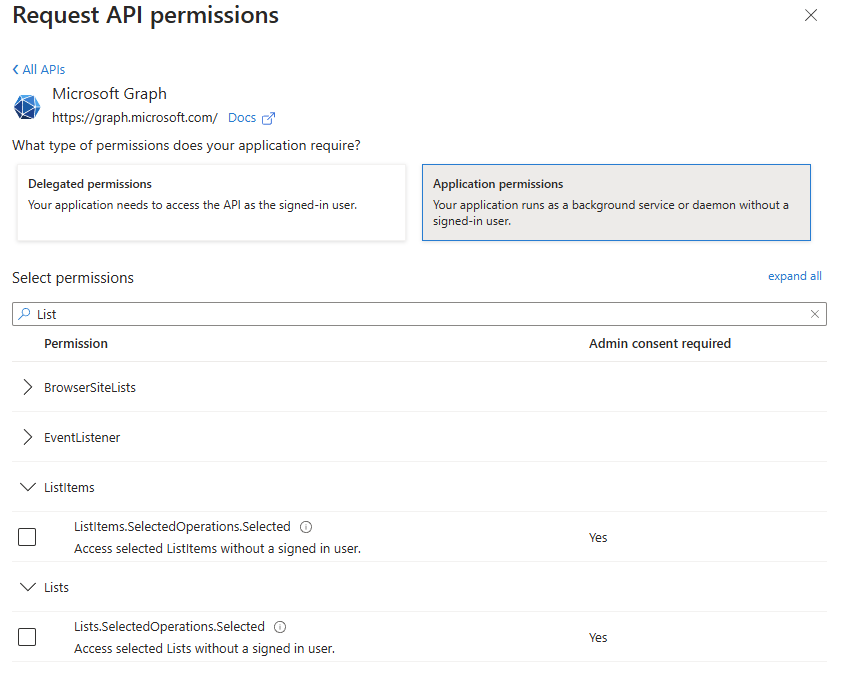This screenshot has height=683, width=842.
Task: Click the EventListener label
Action: [82, 438]
